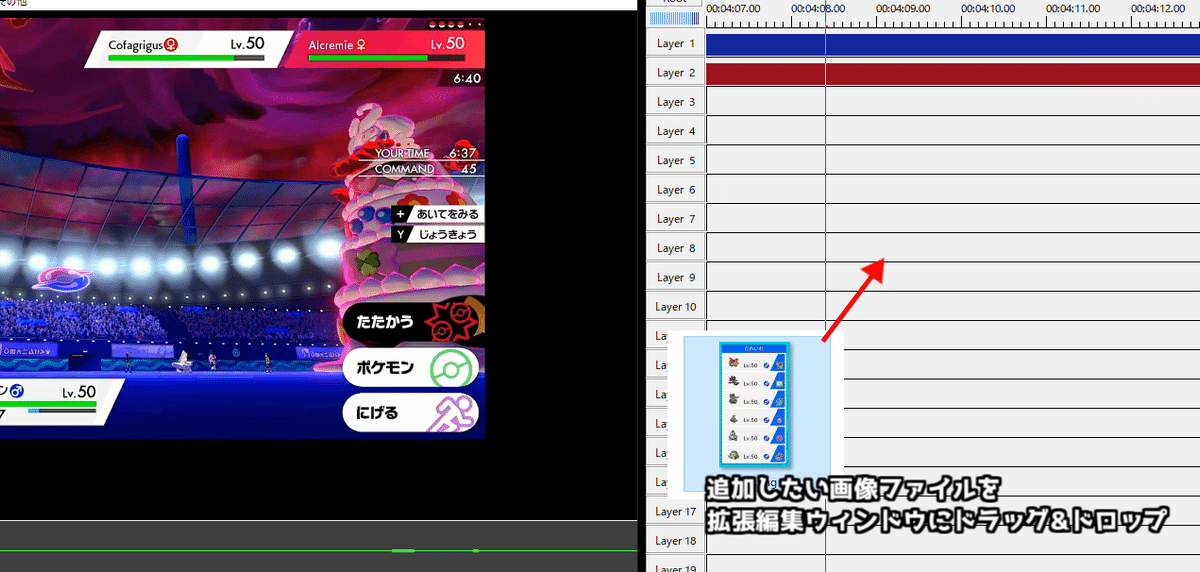Screen dimensions: 1200x572
Task: Jump to 00:04:09.00 on the time ruler
Action: click(x=903, y=8)
